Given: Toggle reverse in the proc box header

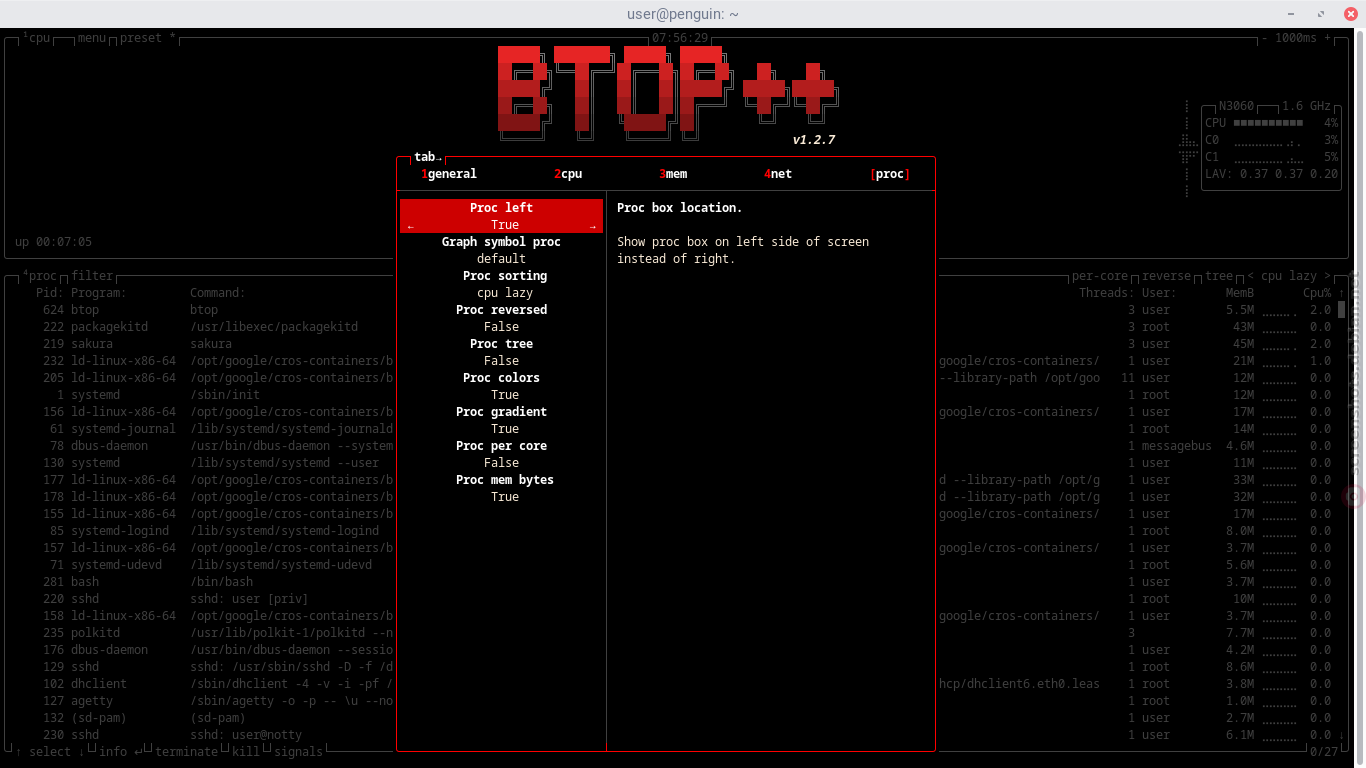Looking at the screenshot, I should coord(1167,276).
